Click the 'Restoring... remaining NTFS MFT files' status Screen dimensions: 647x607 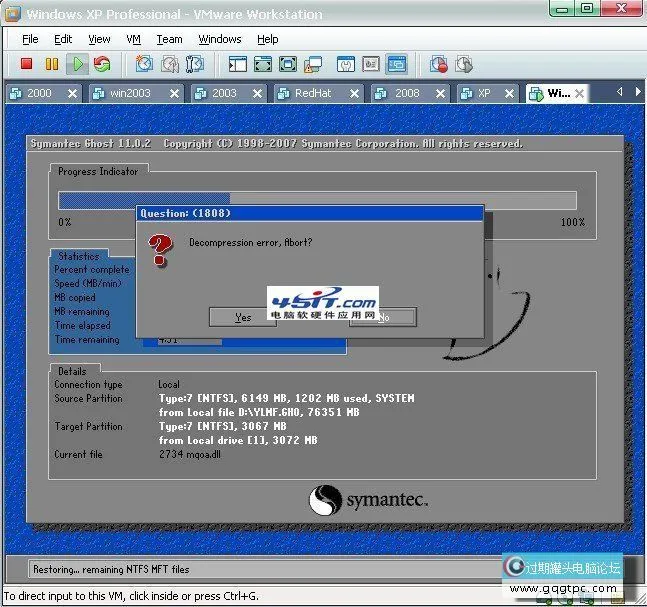coord(111,569)
